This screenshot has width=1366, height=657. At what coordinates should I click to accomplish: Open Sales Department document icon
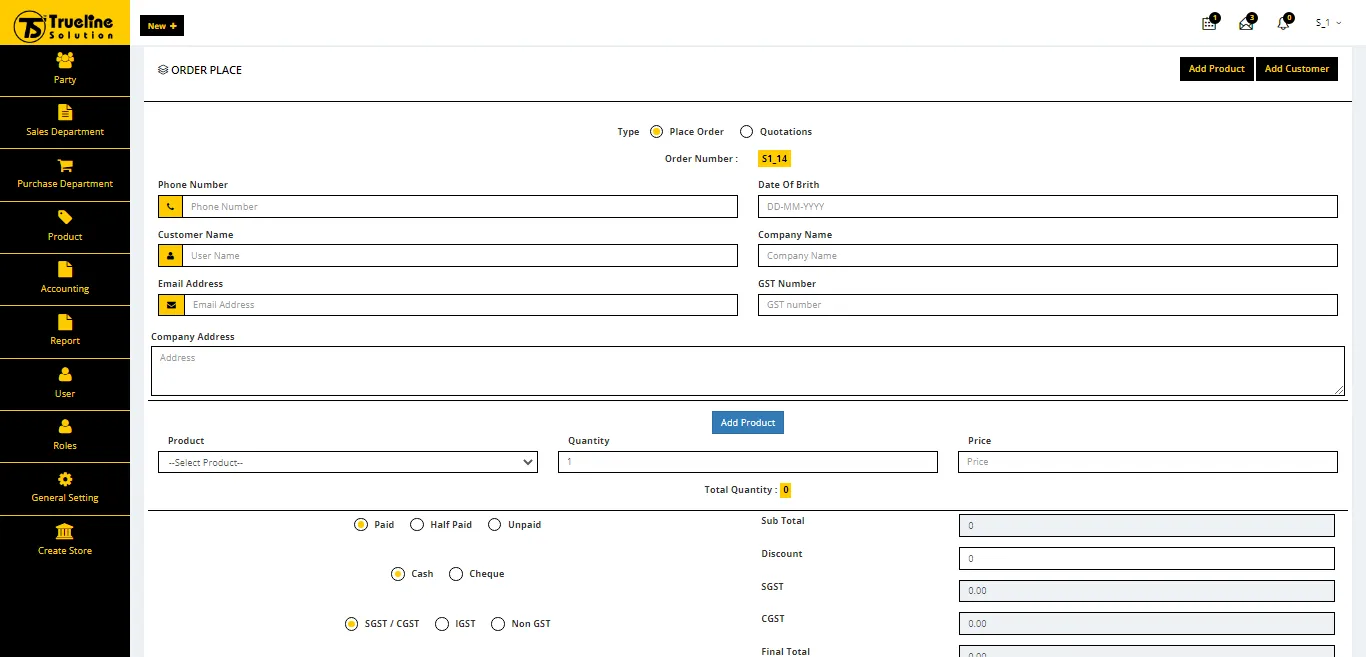pos(65,112)
